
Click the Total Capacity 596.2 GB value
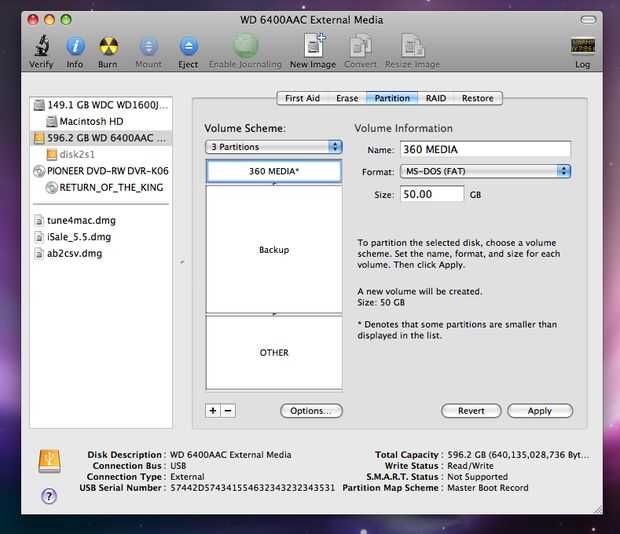(x=518, y=455)
